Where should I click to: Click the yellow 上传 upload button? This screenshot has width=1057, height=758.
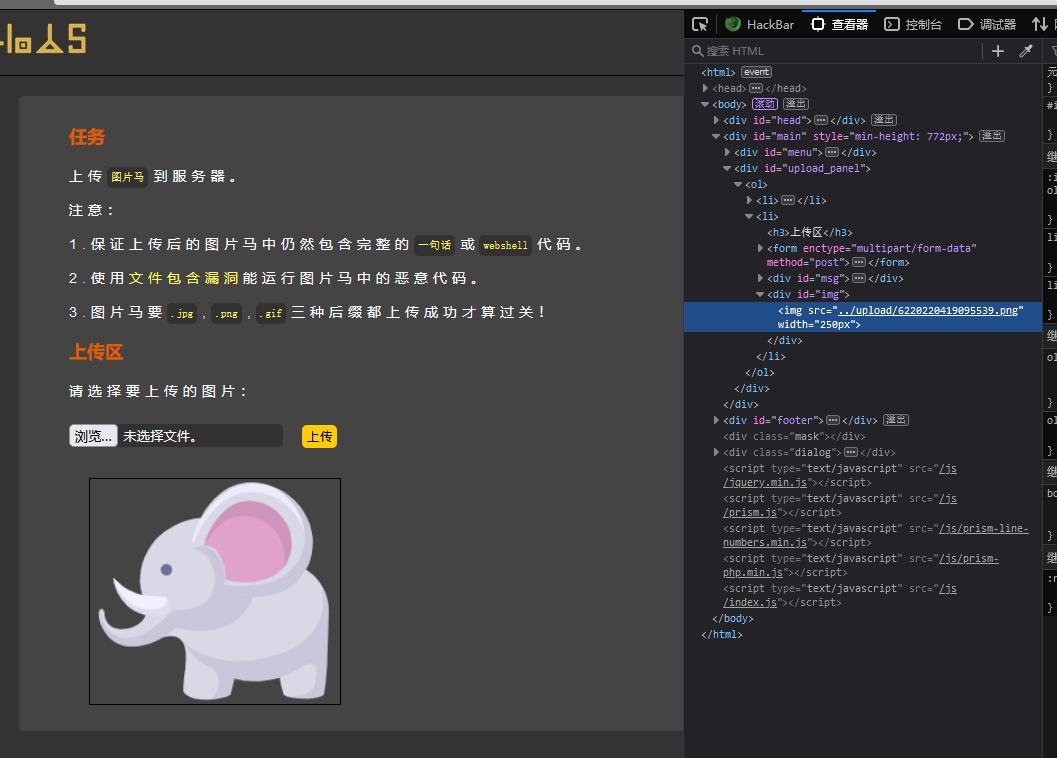(320, 436)
